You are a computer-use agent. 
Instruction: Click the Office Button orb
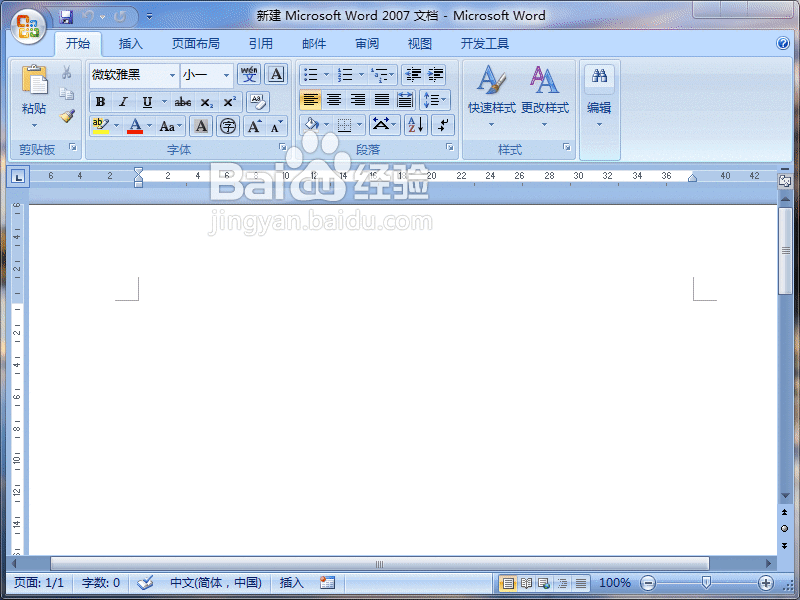(28, 27)
